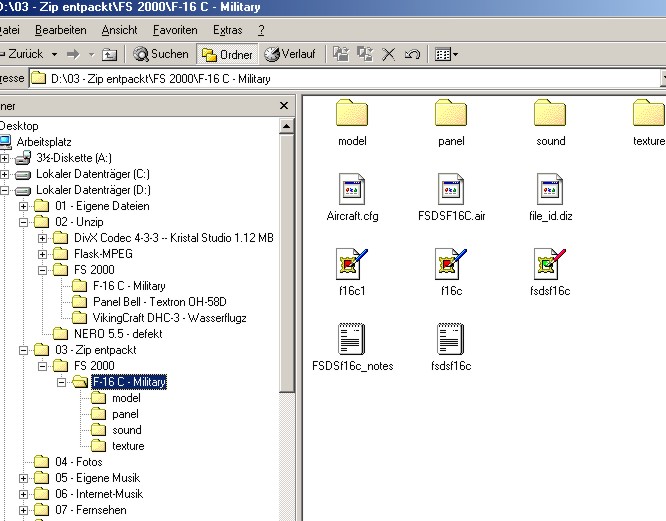Viewport: 666px width, 521px height.
Task: Expand the 07 - Fernsehen node
Action: [23, 510]
